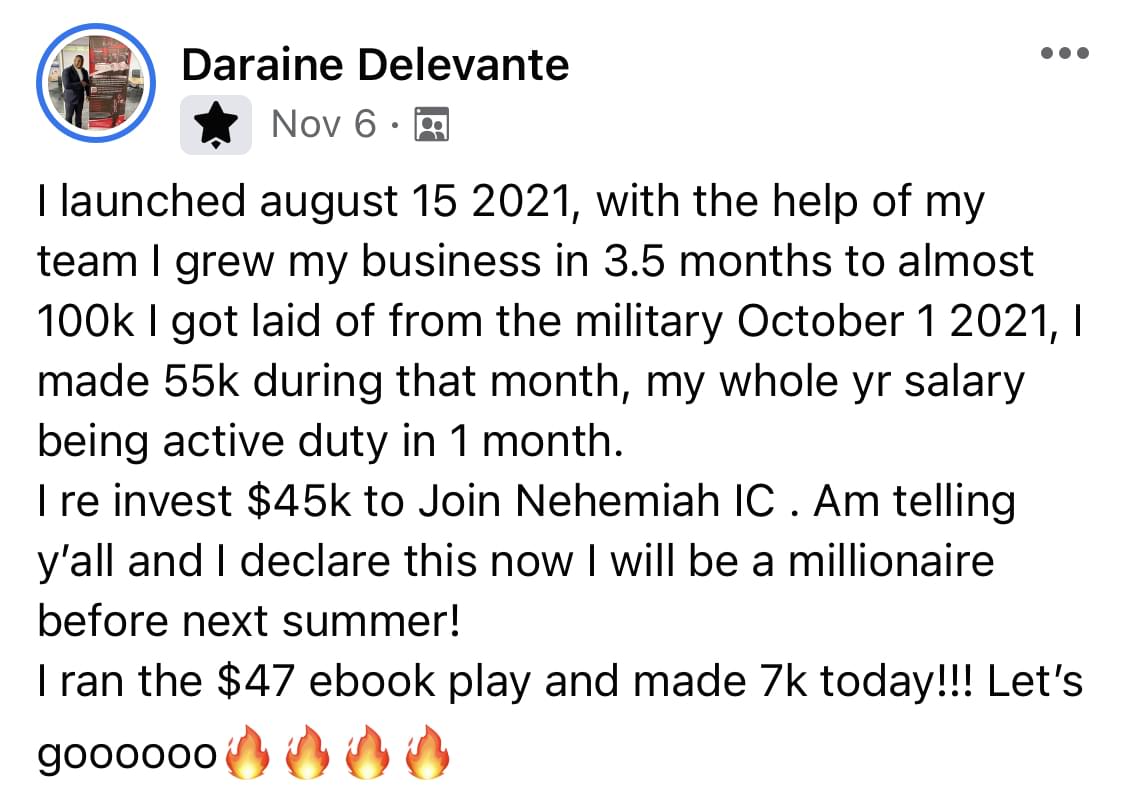
Task: Click the word 'millionaire' in the post
Action: (x=892, y=561)
